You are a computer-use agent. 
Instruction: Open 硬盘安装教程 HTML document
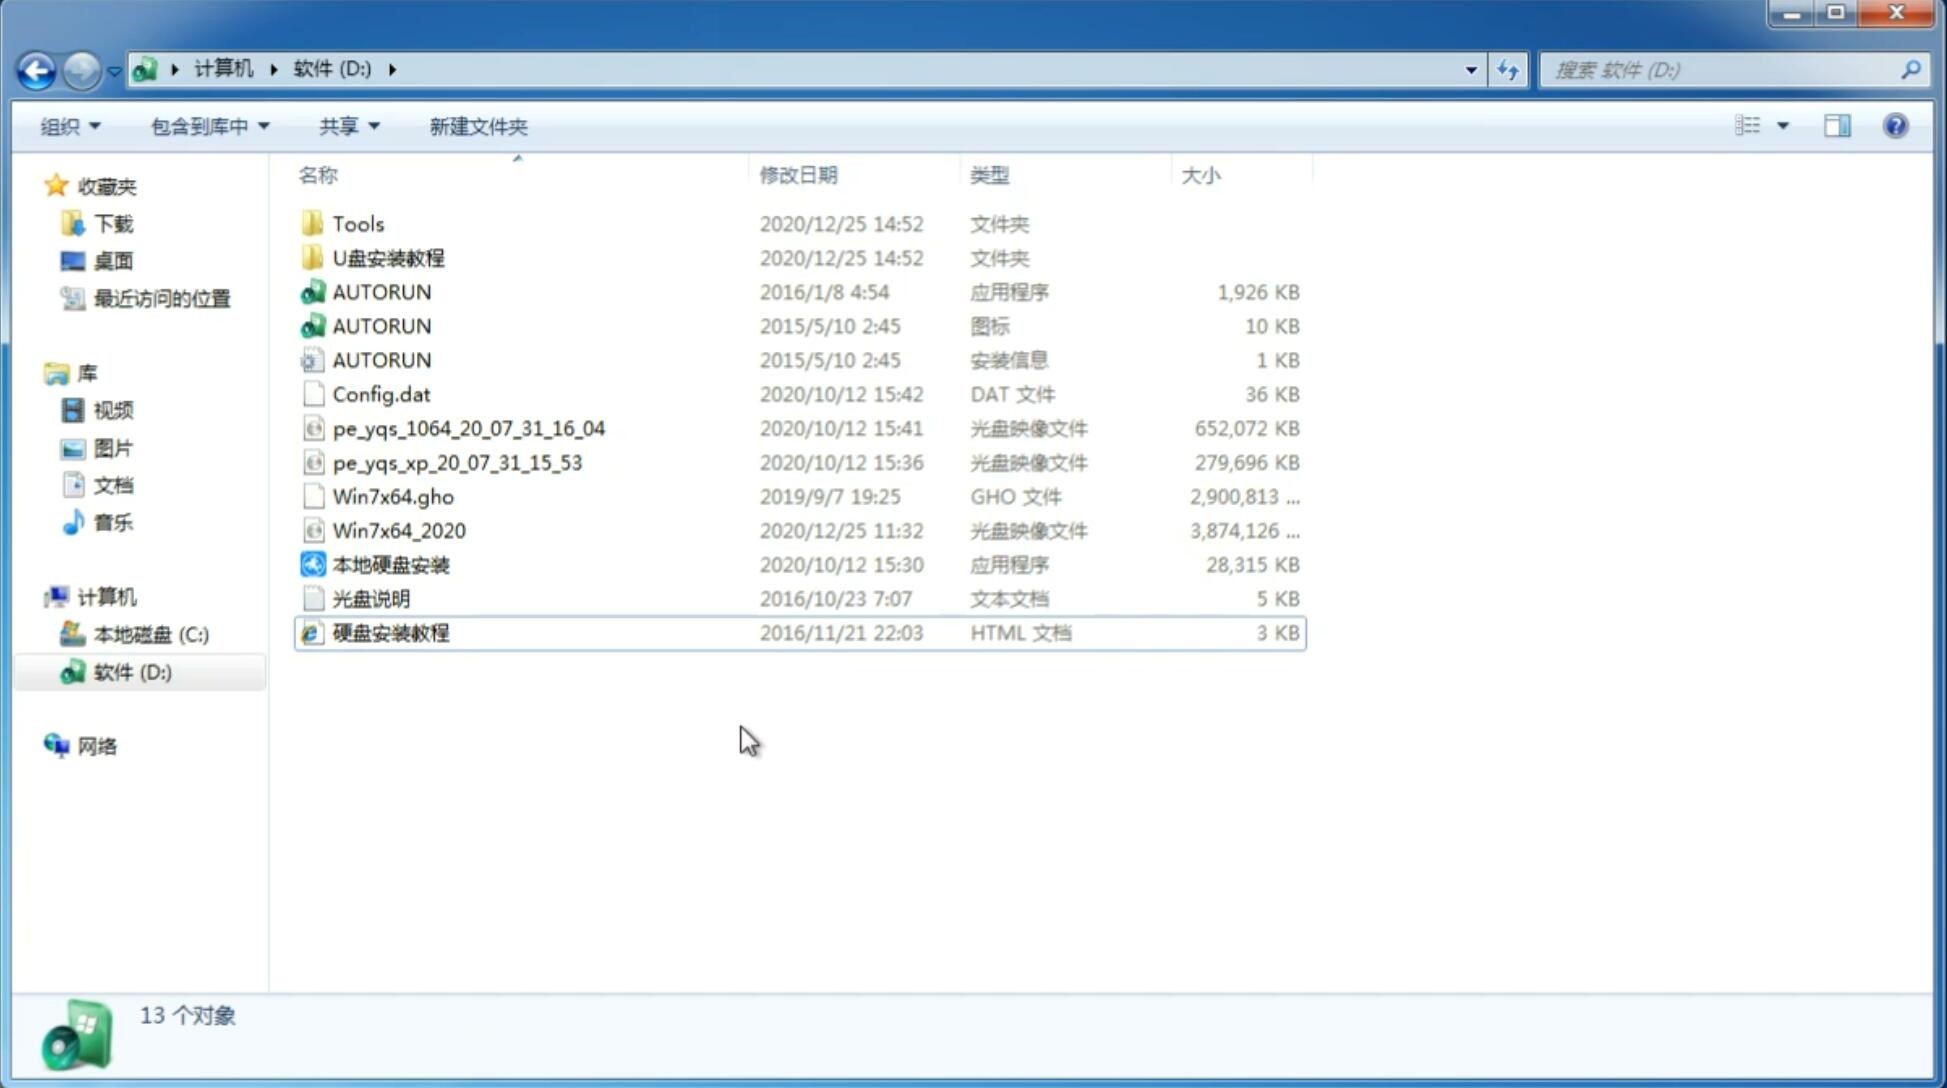click(x=390, y=632)
